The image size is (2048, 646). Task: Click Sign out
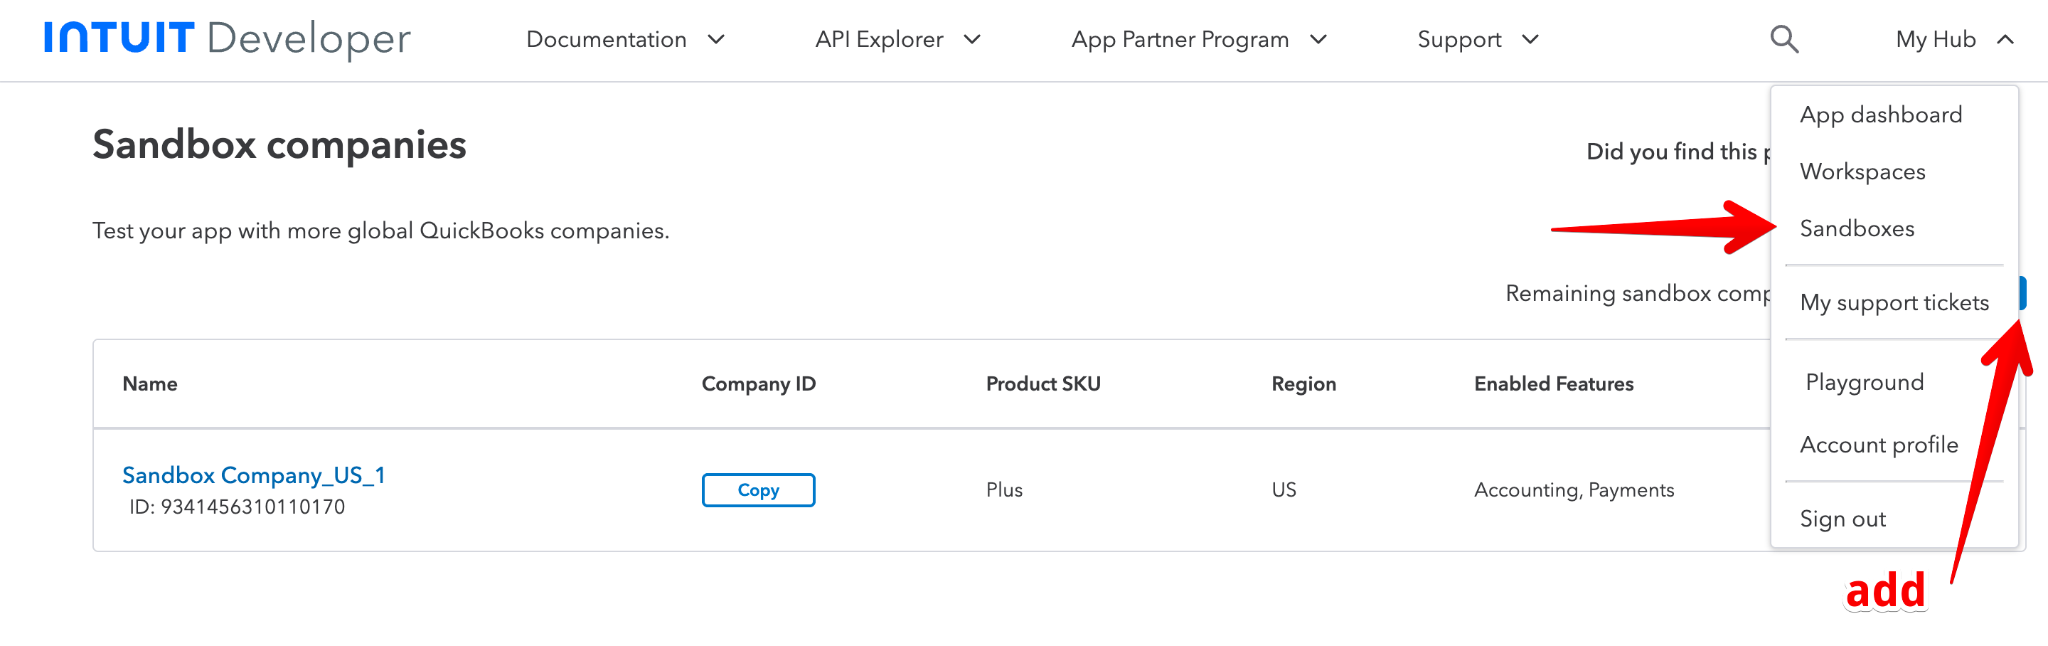click(1842, 519)
